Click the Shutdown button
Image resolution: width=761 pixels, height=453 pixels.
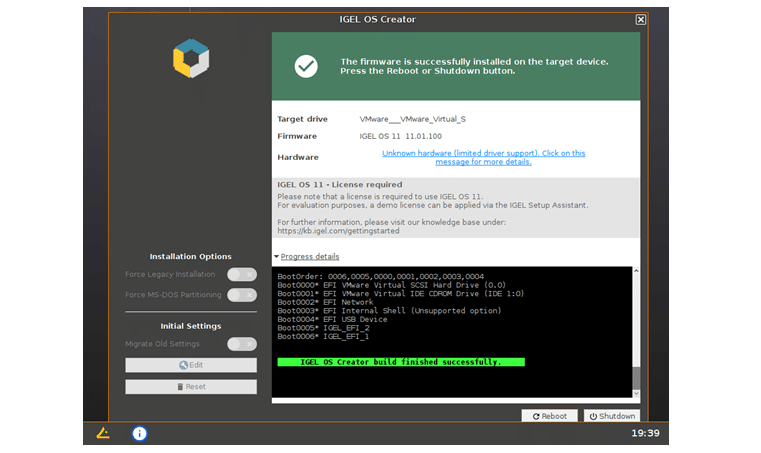click(612, 416)
